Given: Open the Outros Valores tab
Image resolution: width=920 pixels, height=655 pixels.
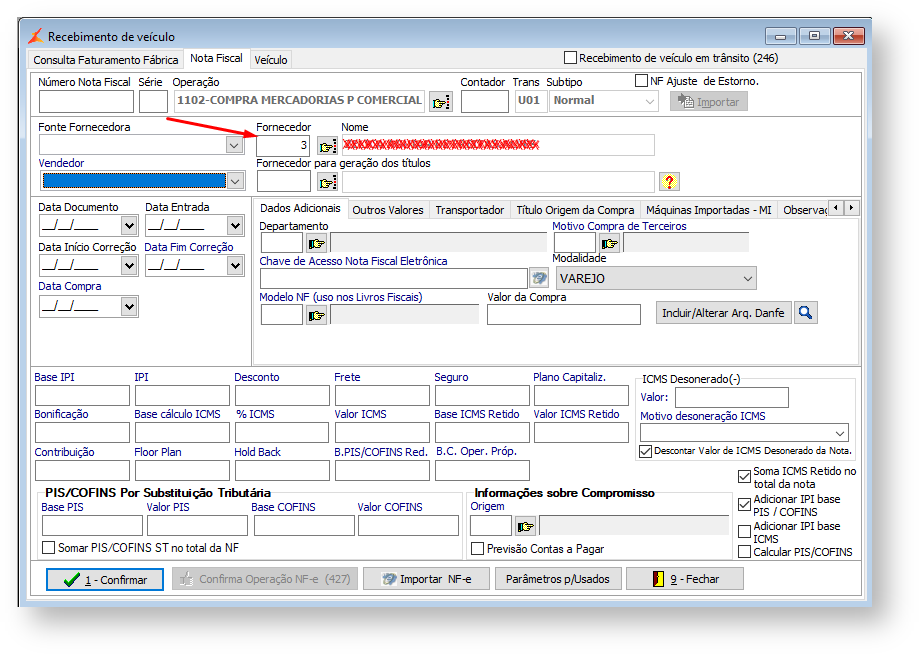Looking at the screenshot, I should pyautogui.click(x=388, y=210).
